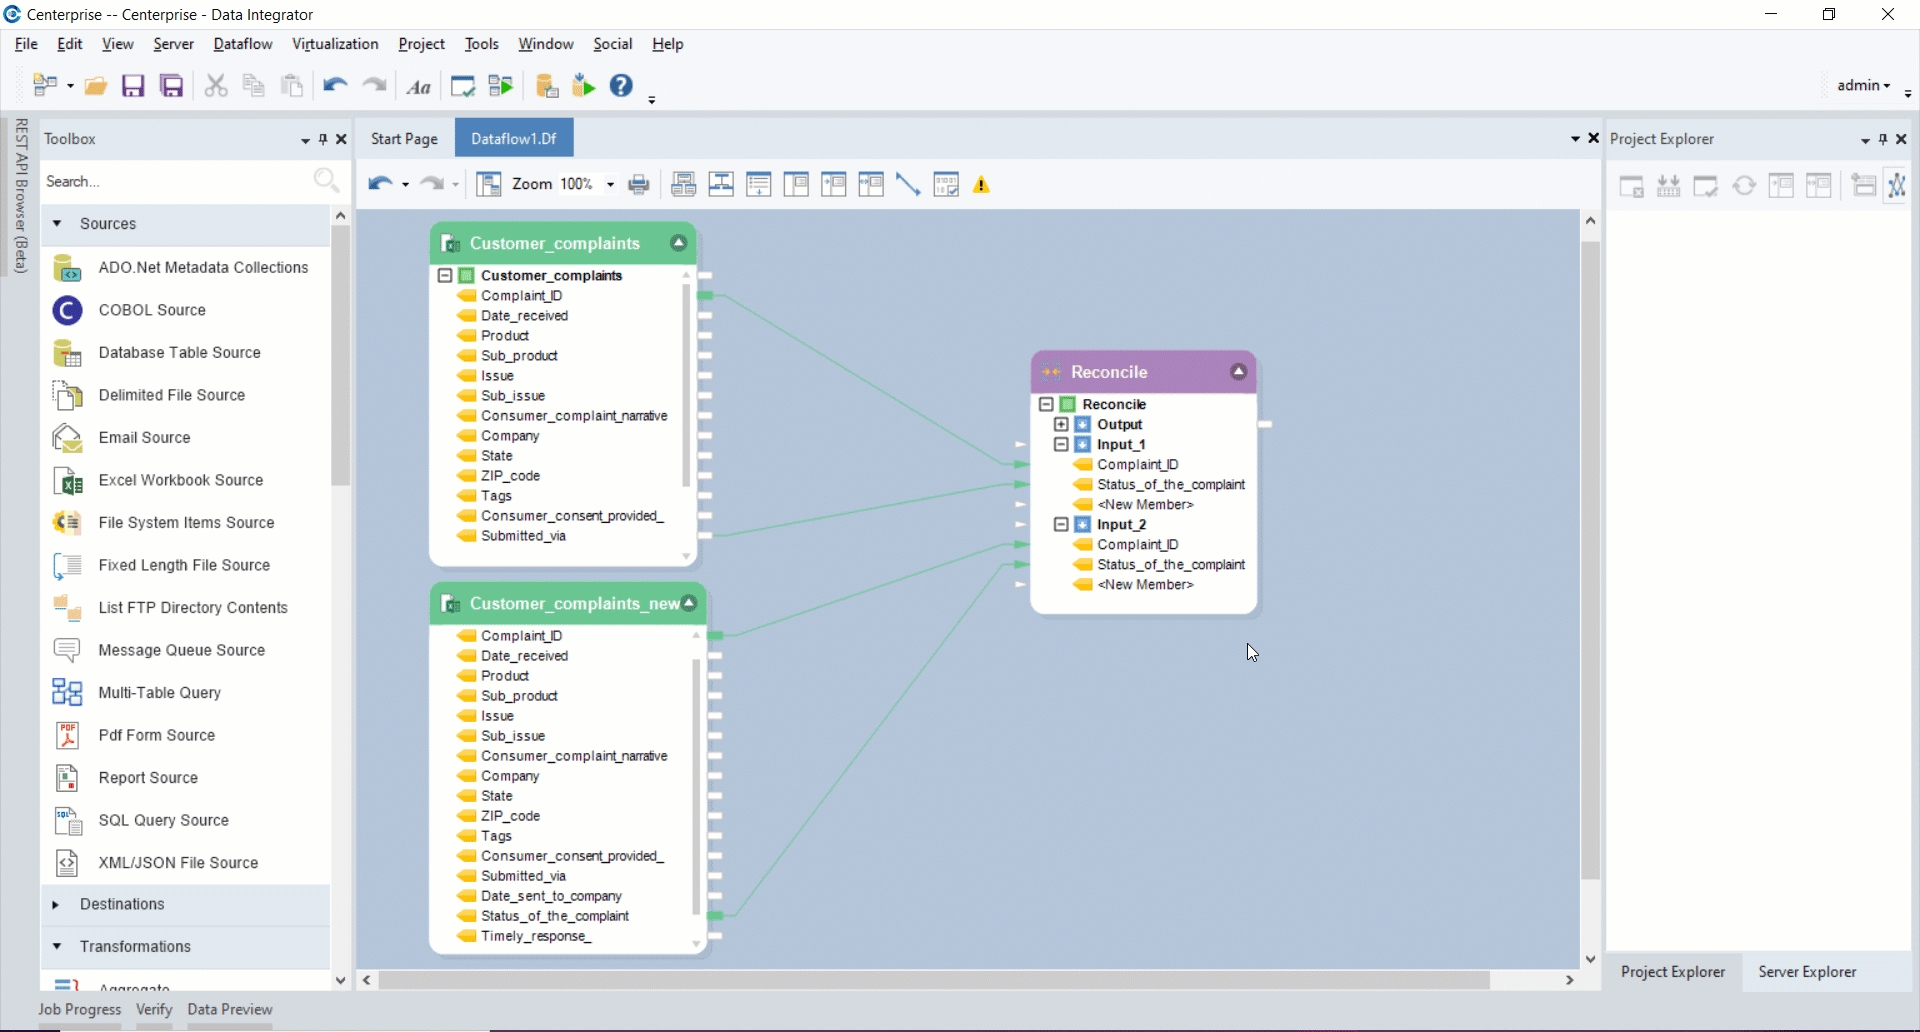Expand the Destinations section in Toolbox

pyautogui.click(x=122, y=904)
